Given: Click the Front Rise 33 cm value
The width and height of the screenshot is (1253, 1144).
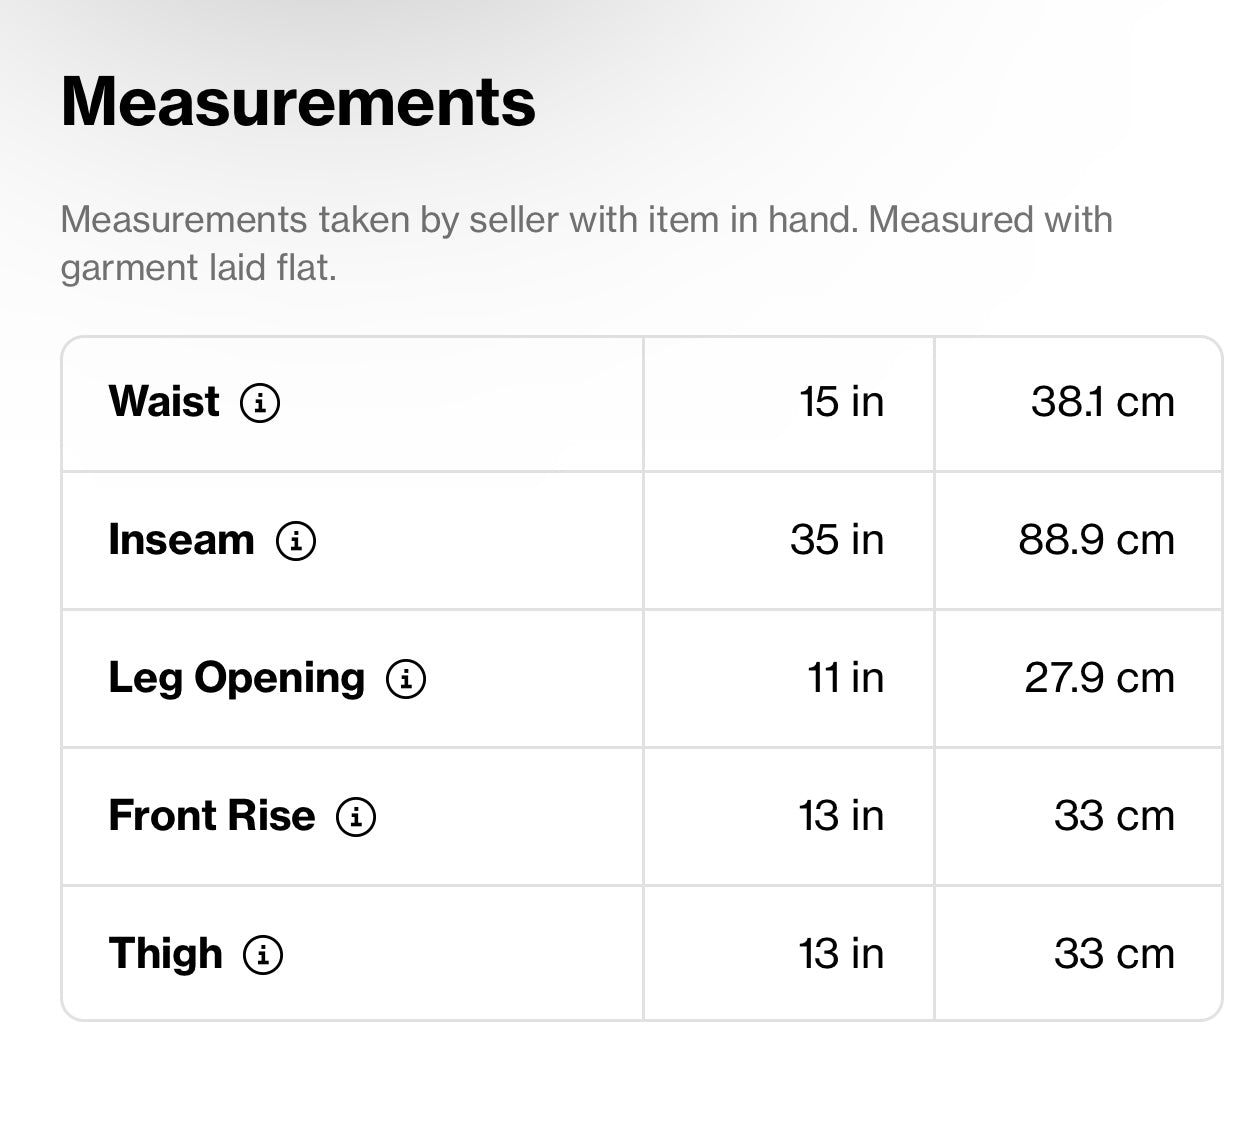Looking at the screenshot, I should (x=1114, y=816).
